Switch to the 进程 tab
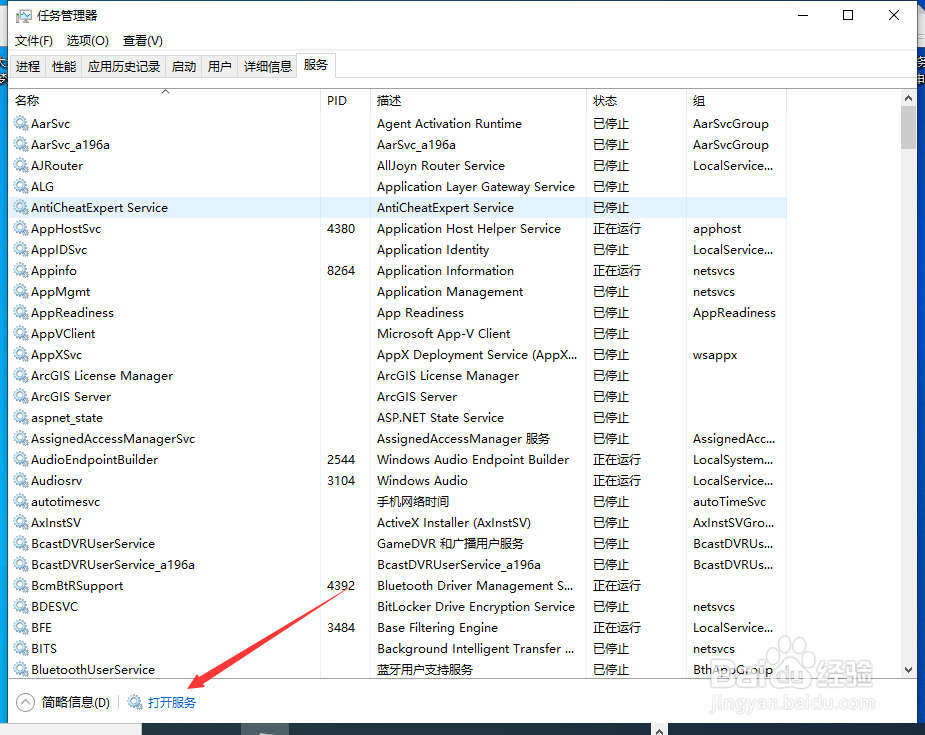This screenshot has height=735, width=925. point(28,67)
